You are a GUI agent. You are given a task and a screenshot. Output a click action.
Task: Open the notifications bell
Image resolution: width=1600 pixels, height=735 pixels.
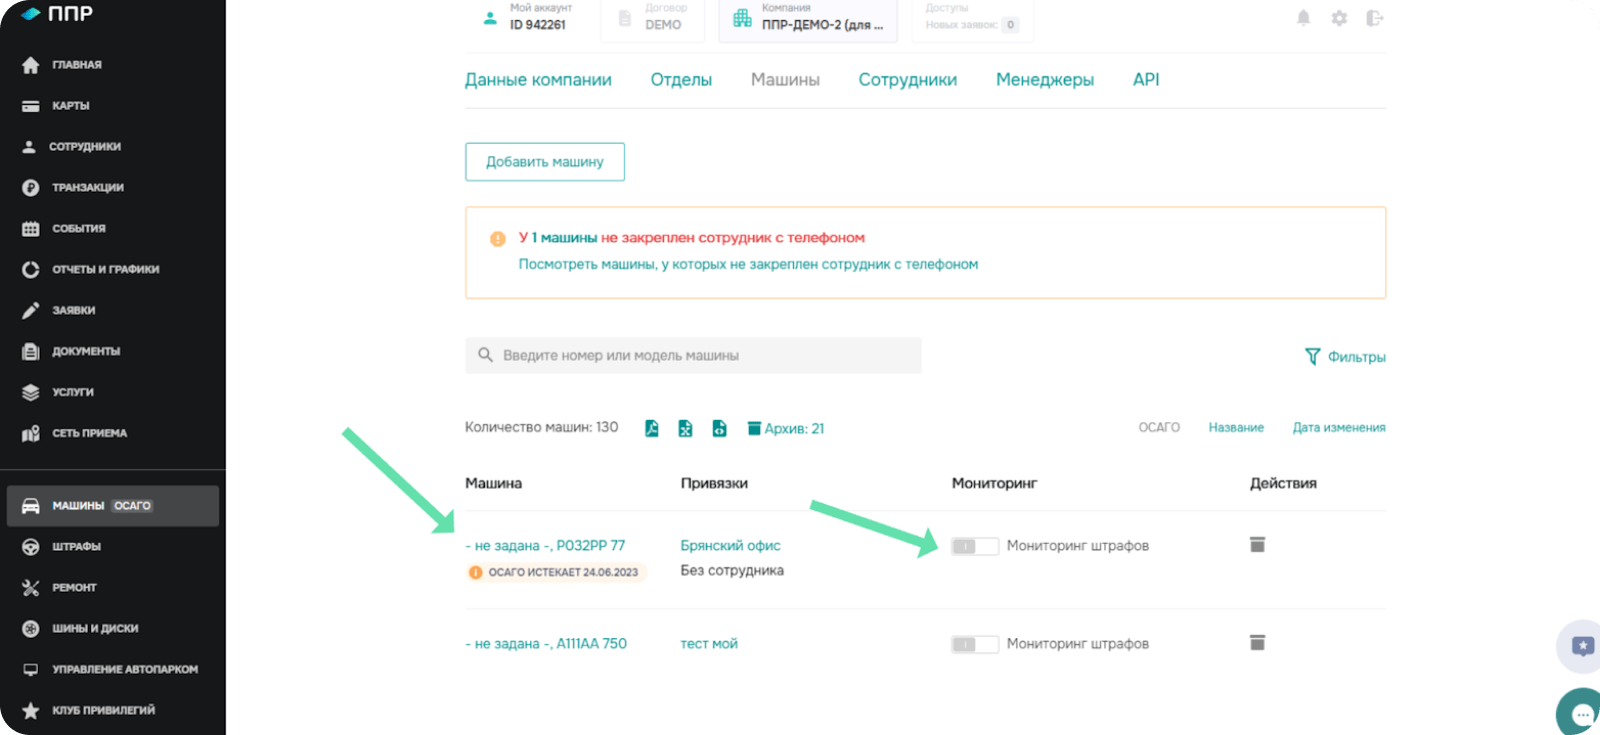coord(1303,18)
